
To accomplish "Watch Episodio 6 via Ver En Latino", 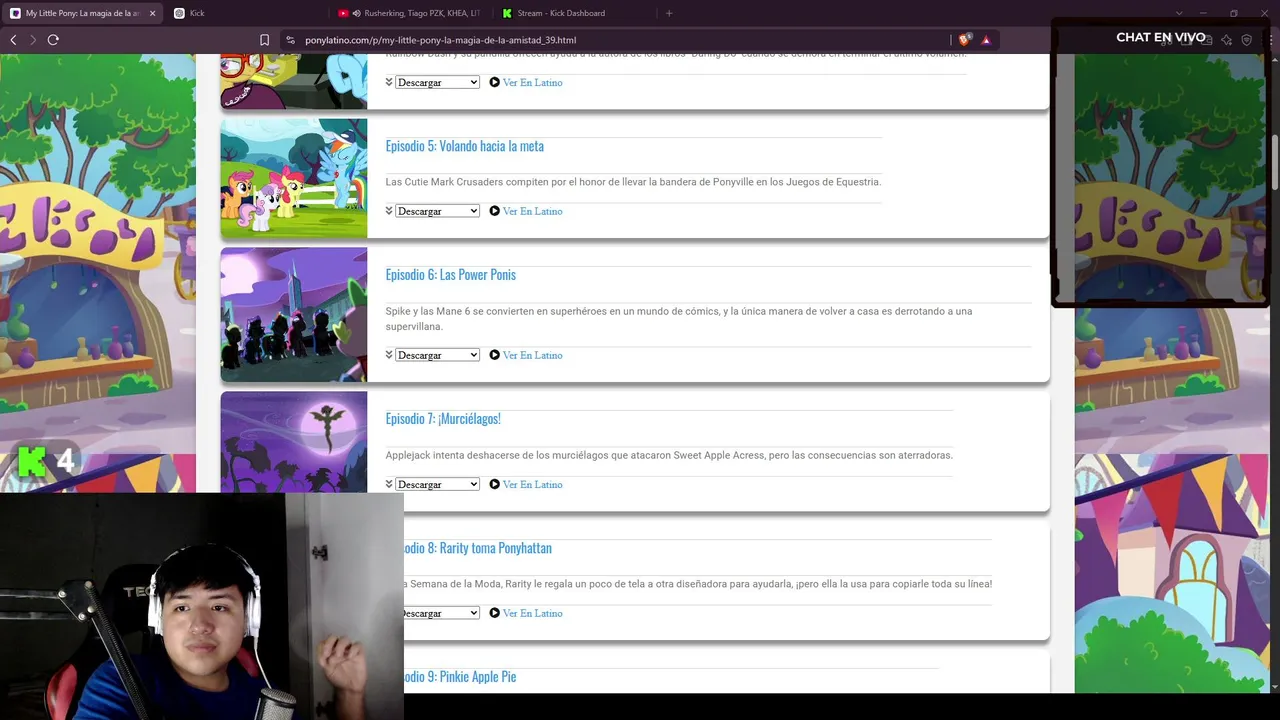I will [532, 355].
